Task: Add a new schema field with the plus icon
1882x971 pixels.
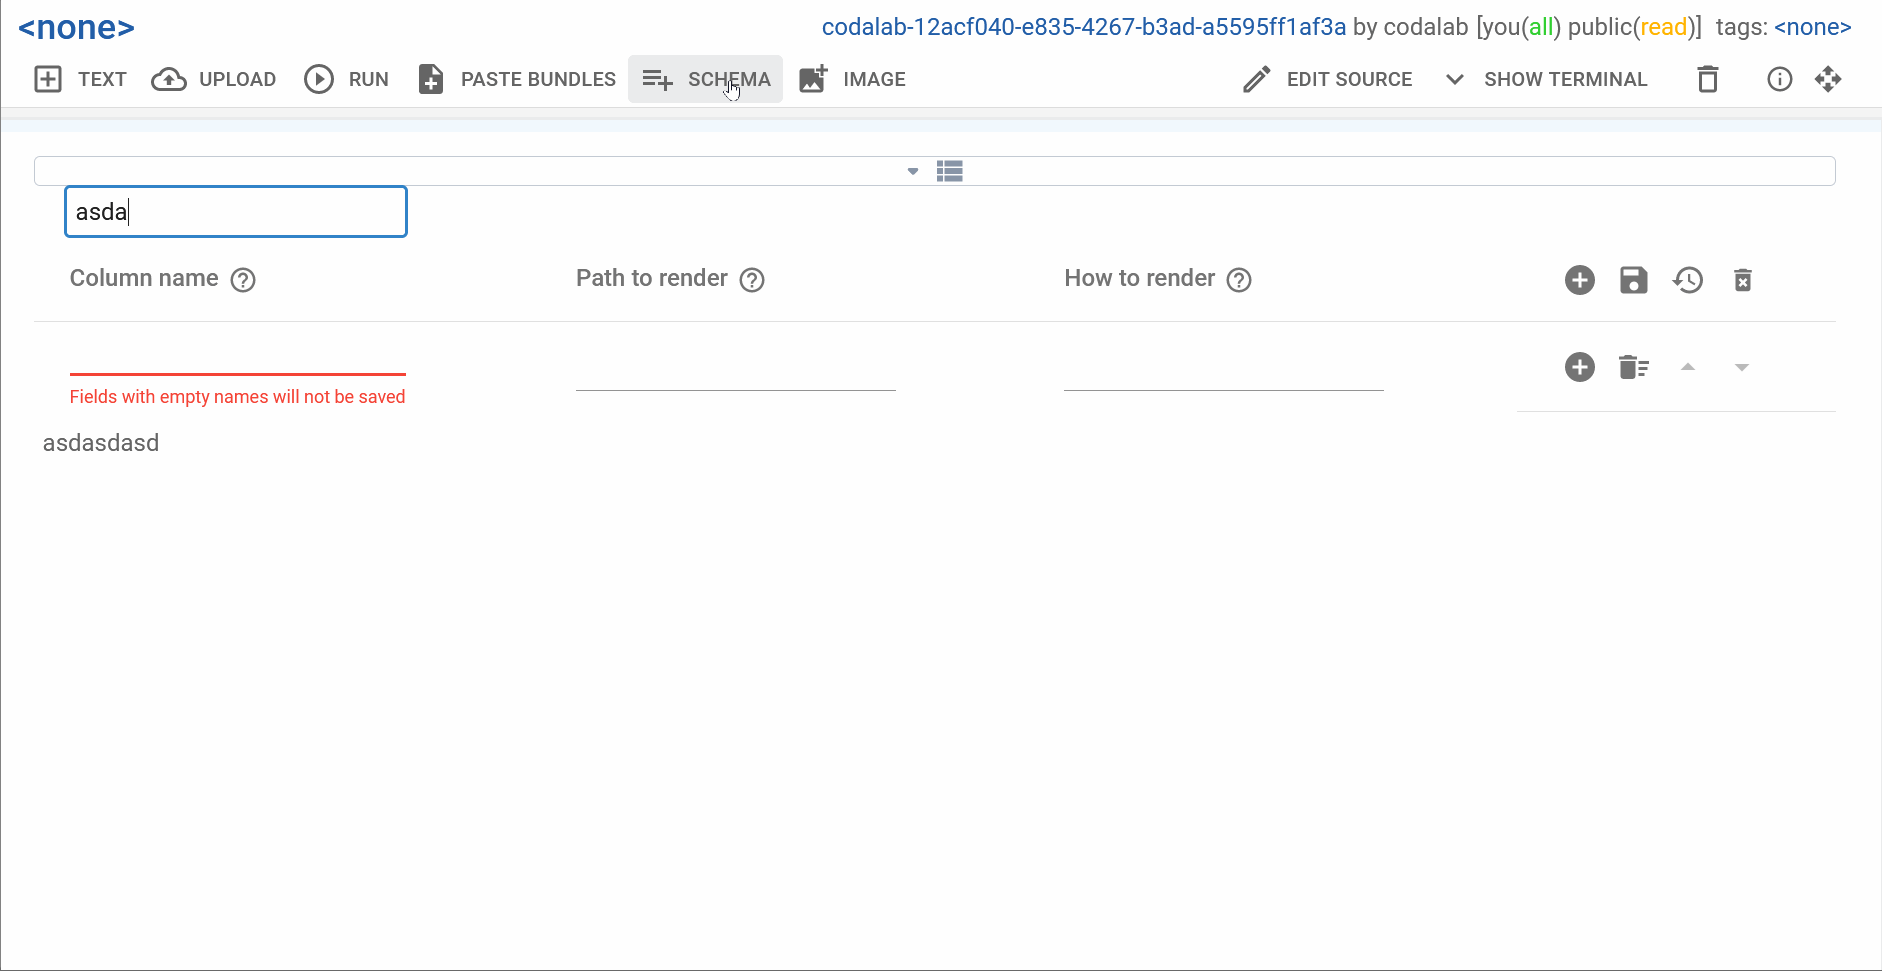Action: pos(1579,280)
